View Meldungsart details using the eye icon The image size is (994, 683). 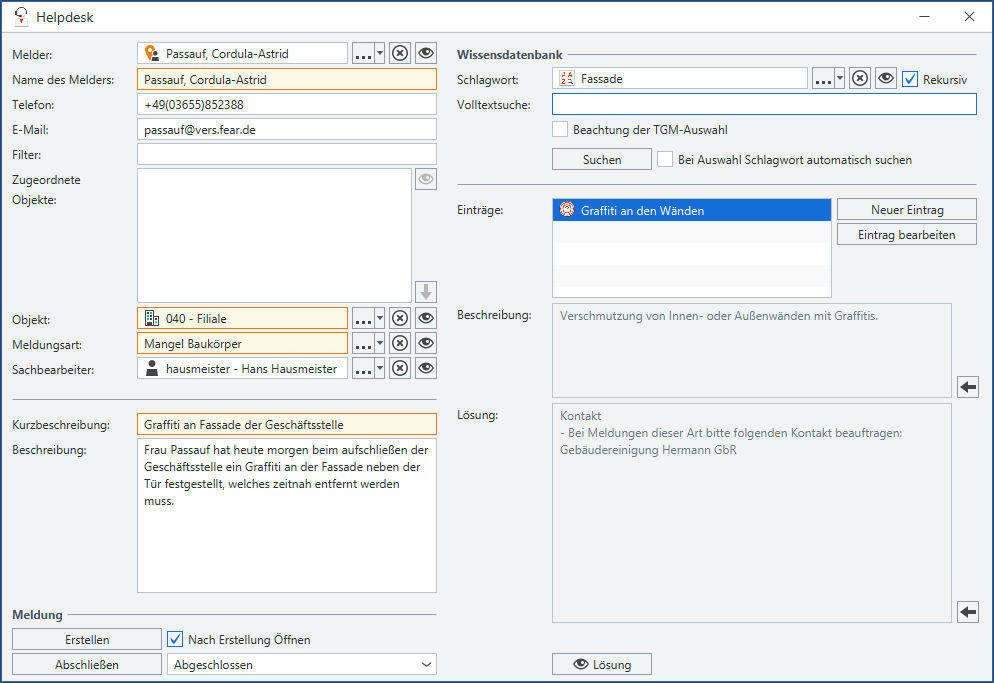[x=426, y=342]
